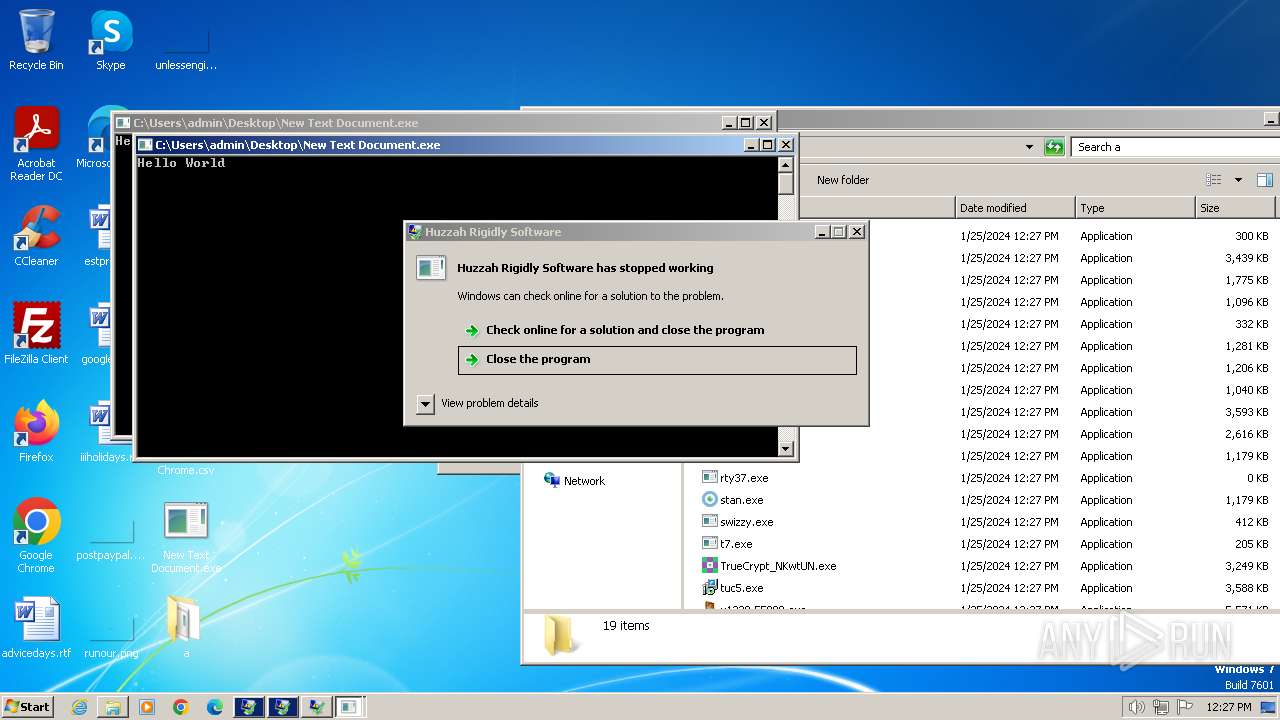
Task: Click the File Explorer taskbar icon
Action: 113,707
